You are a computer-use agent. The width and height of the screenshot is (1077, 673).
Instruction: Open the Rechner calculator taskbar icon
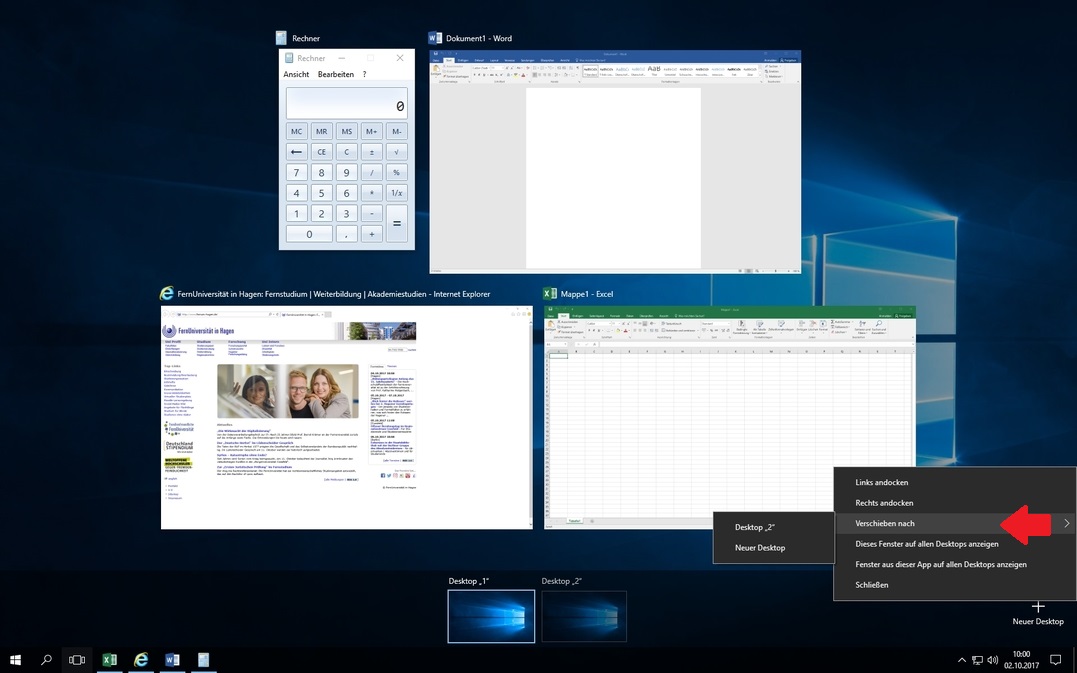tap(203, 660)
